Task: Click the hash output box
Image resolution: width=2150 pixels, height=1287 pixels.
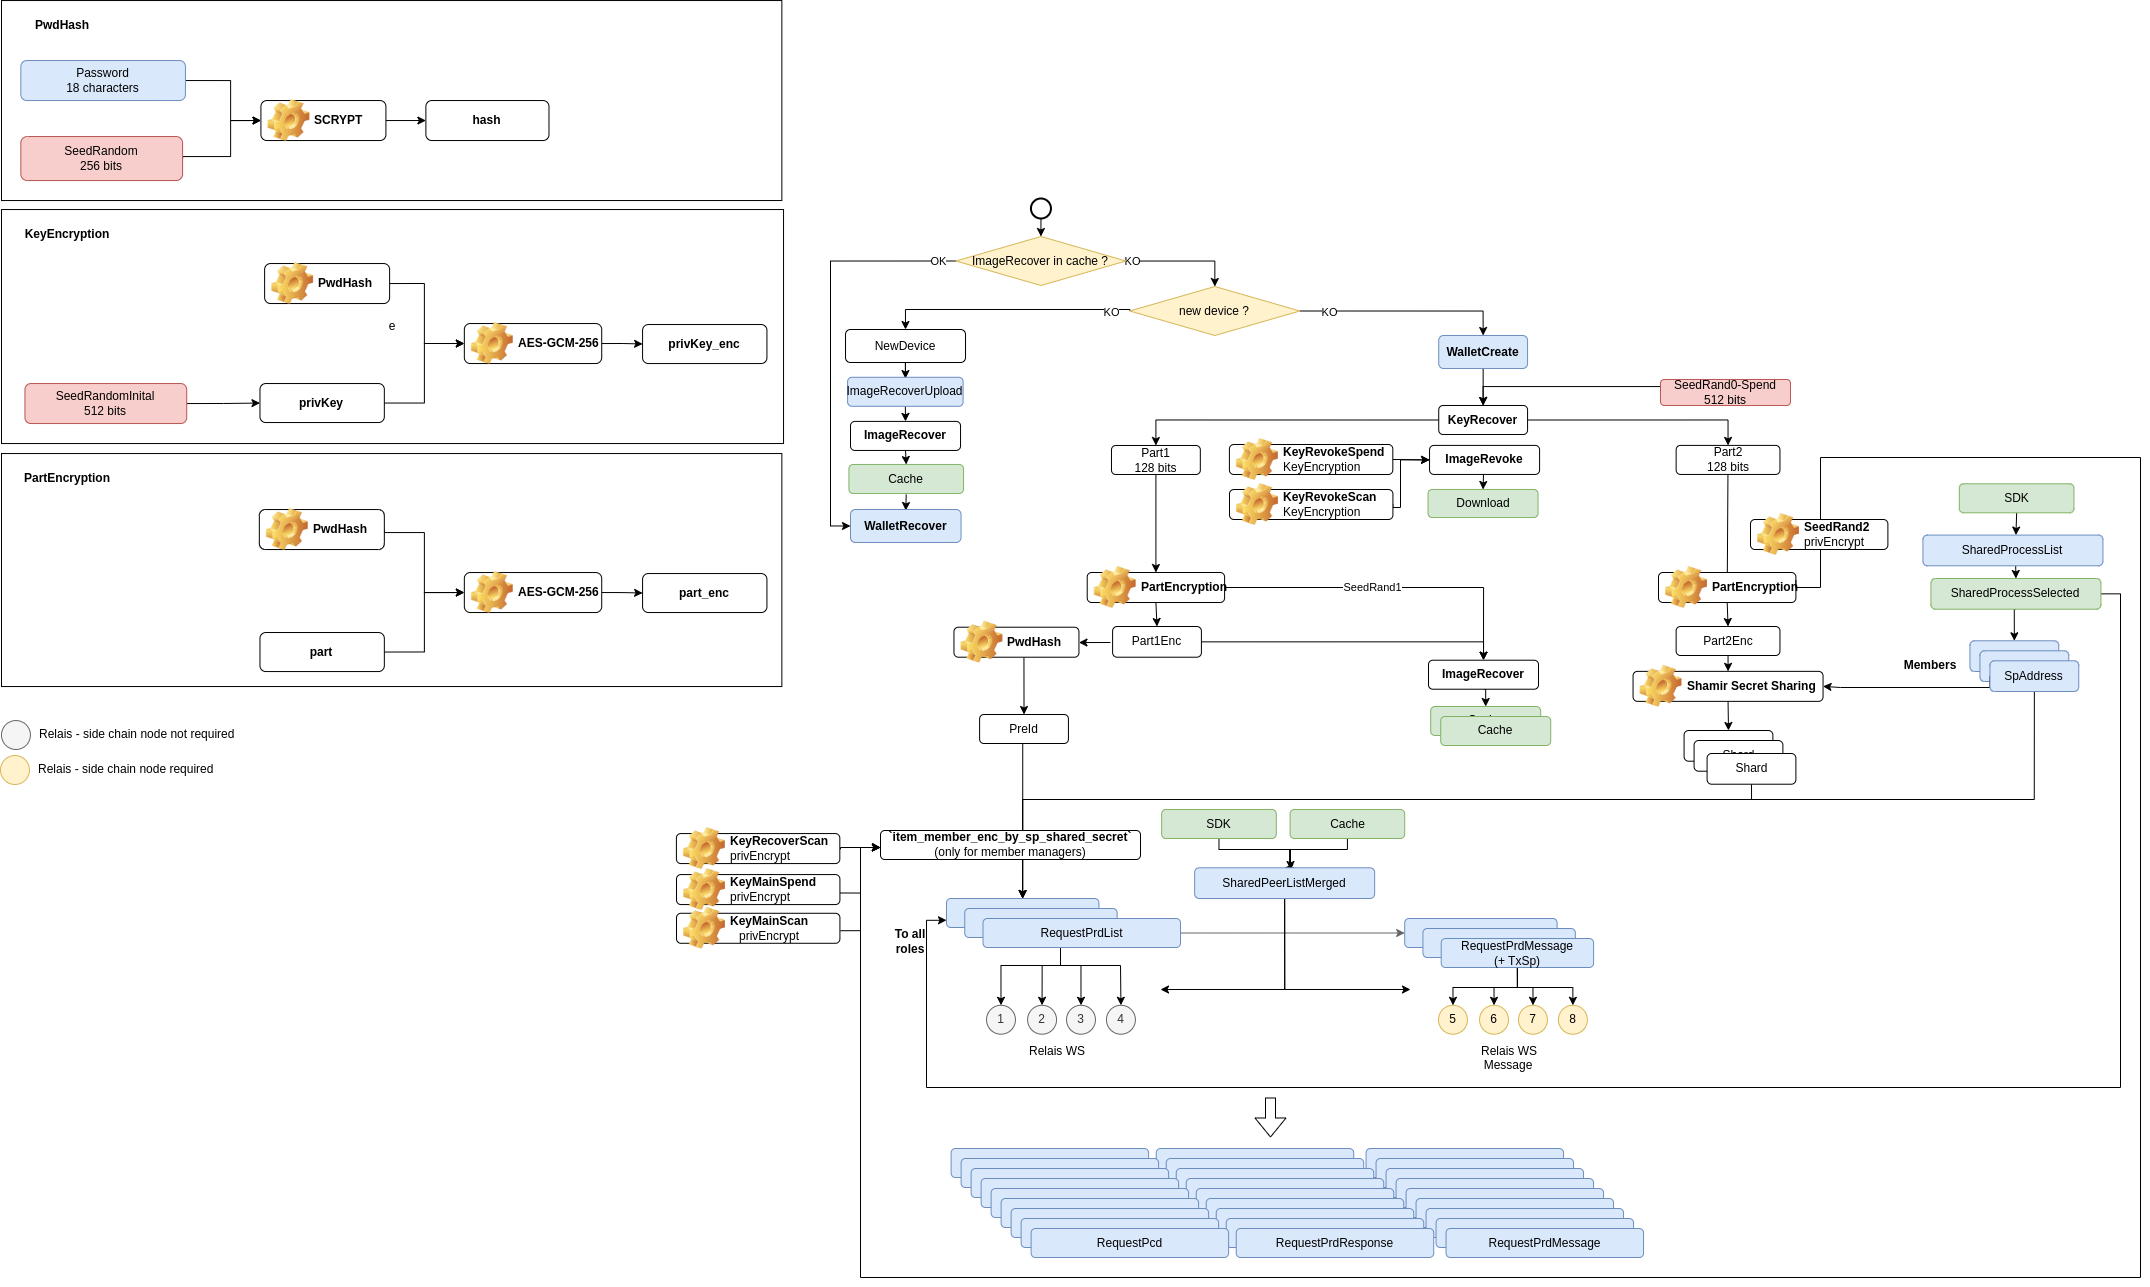Action: 487,120
